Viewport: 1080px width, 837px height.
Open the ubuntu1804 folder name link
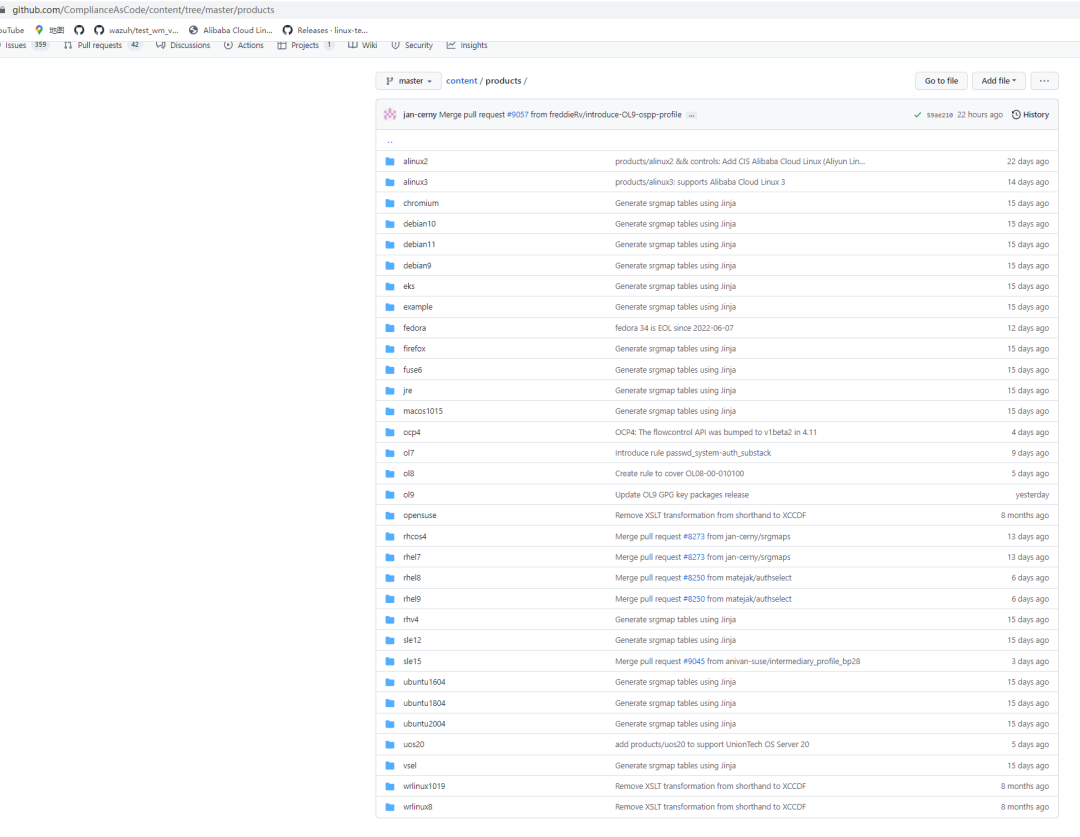tap(424, 703)
